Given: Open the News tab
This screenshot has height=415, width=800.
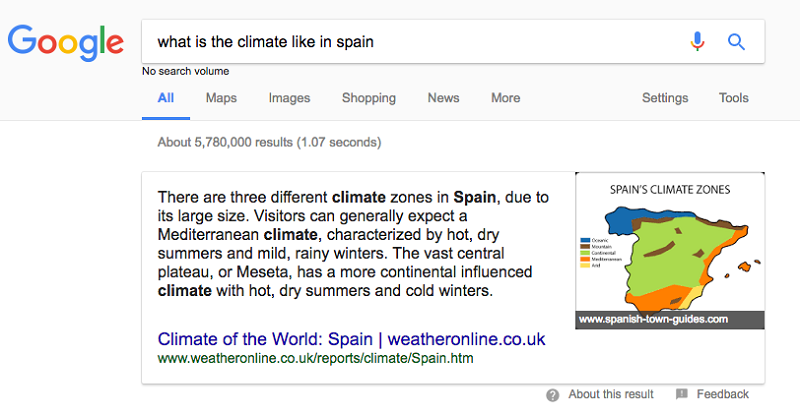Looking at the screenshot, I should (443, 98).
